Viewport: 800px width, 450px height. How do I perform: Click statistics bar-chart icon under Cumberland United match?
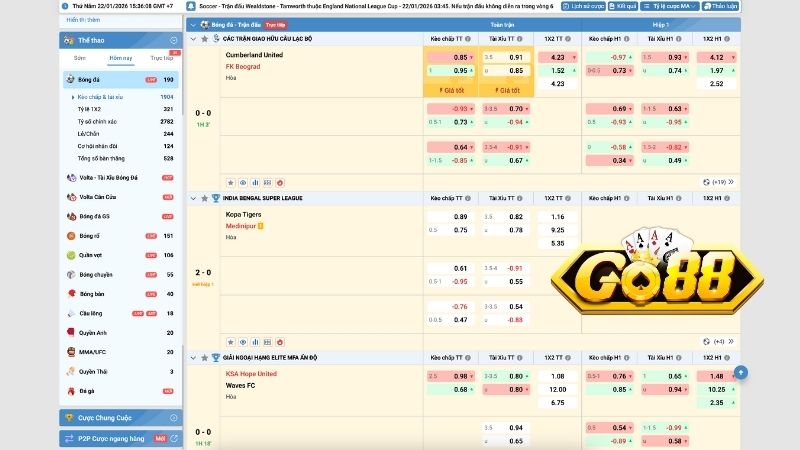tap(255, 183)
